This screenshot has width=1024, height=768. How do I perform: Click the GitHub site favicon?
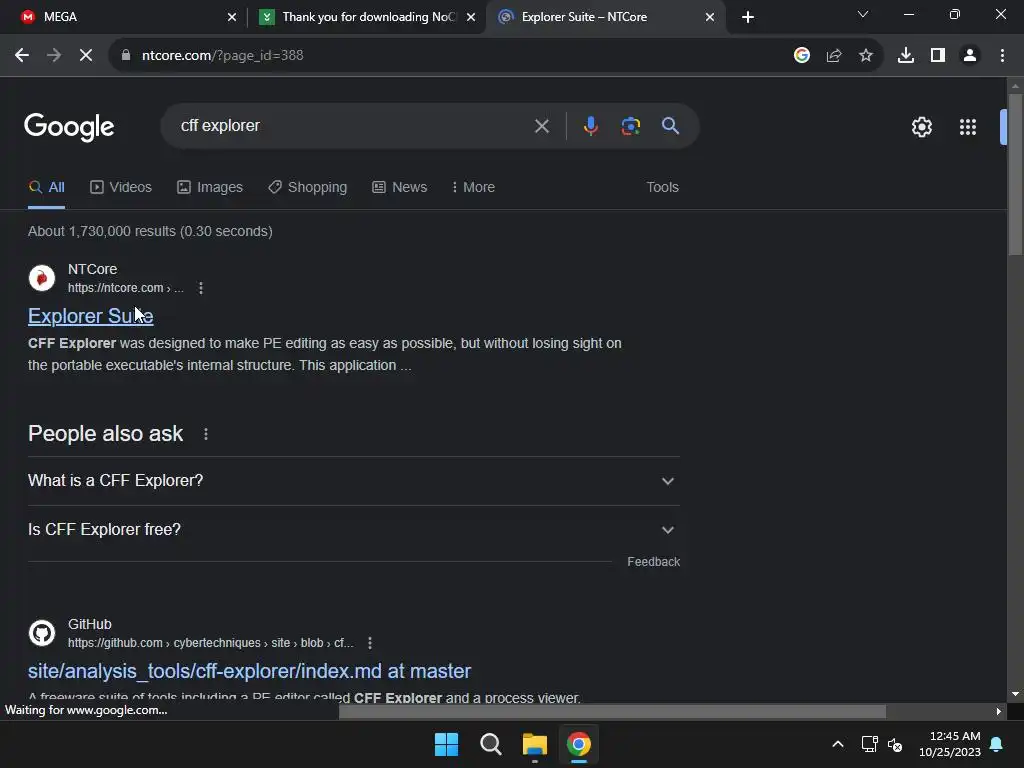tap(42, 633)
